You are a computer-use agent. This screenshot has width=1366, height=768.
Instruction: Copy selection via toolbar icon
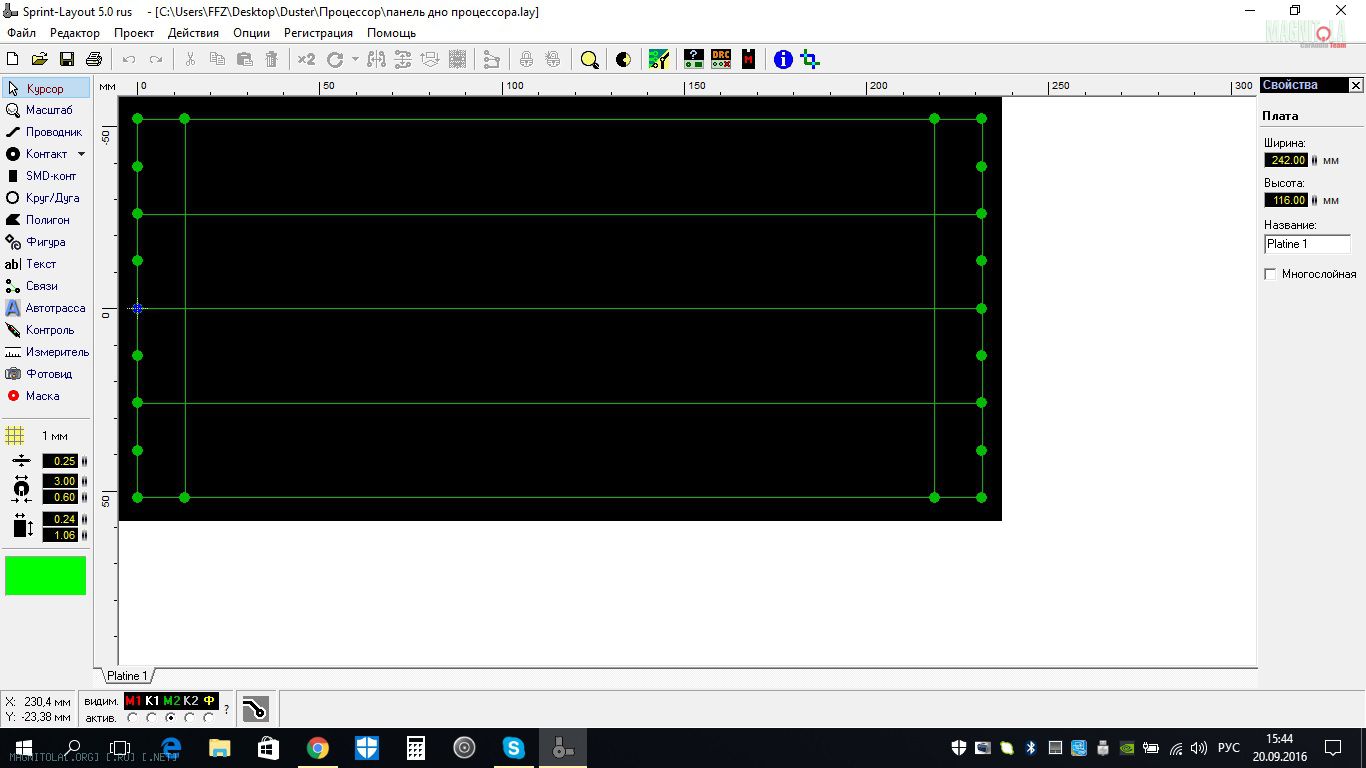(217, 60)
